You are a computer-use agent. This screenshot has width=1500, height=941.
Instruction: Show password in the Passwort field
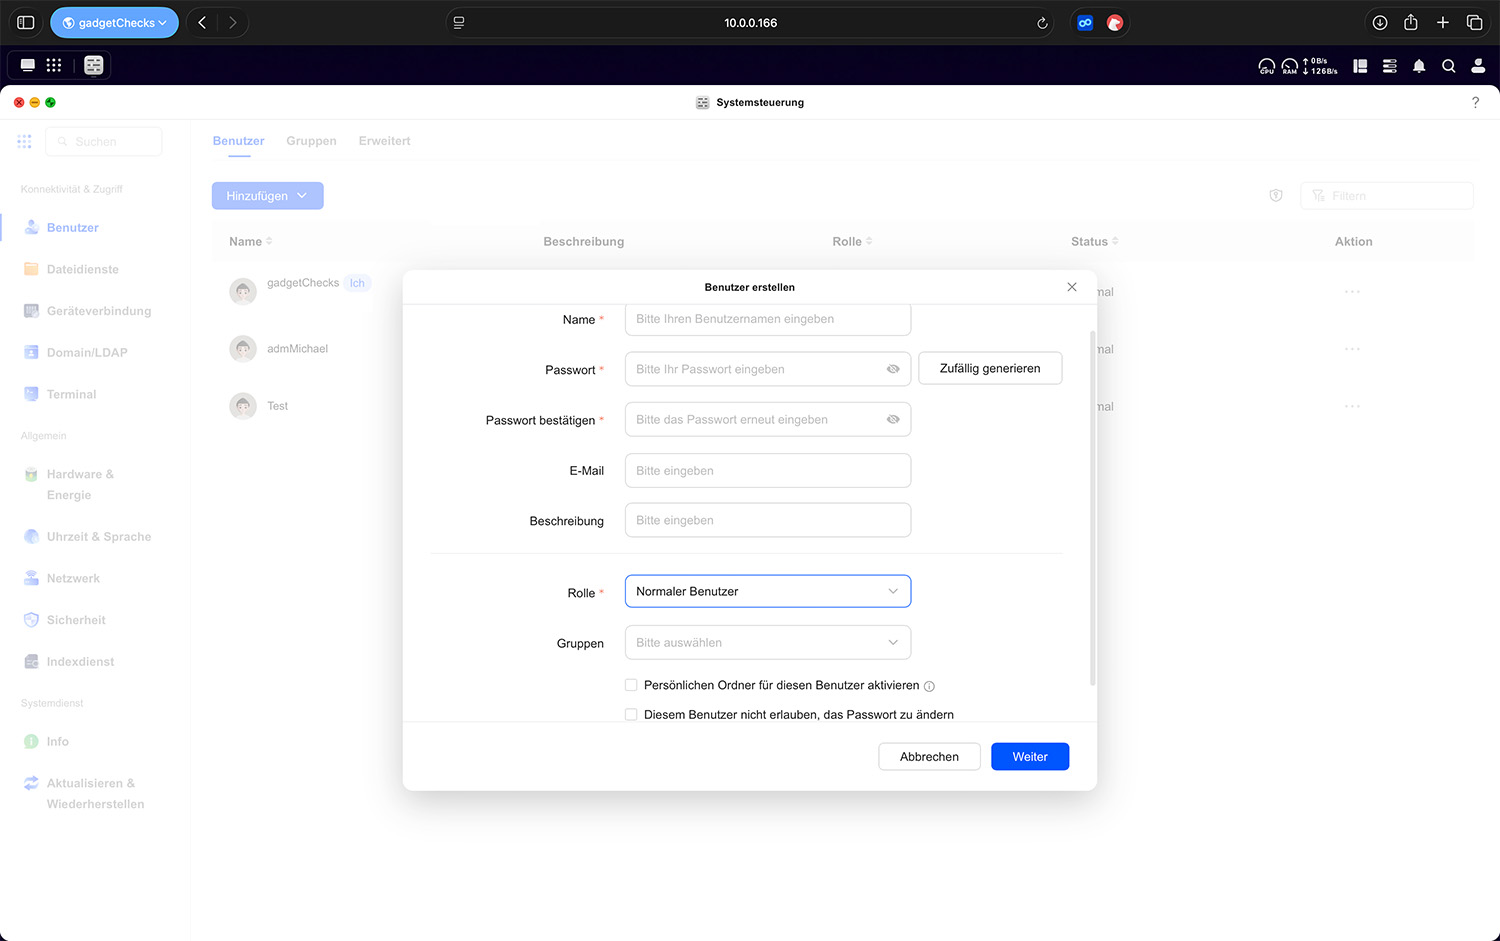pyautogui.click(x=893, y=369)
